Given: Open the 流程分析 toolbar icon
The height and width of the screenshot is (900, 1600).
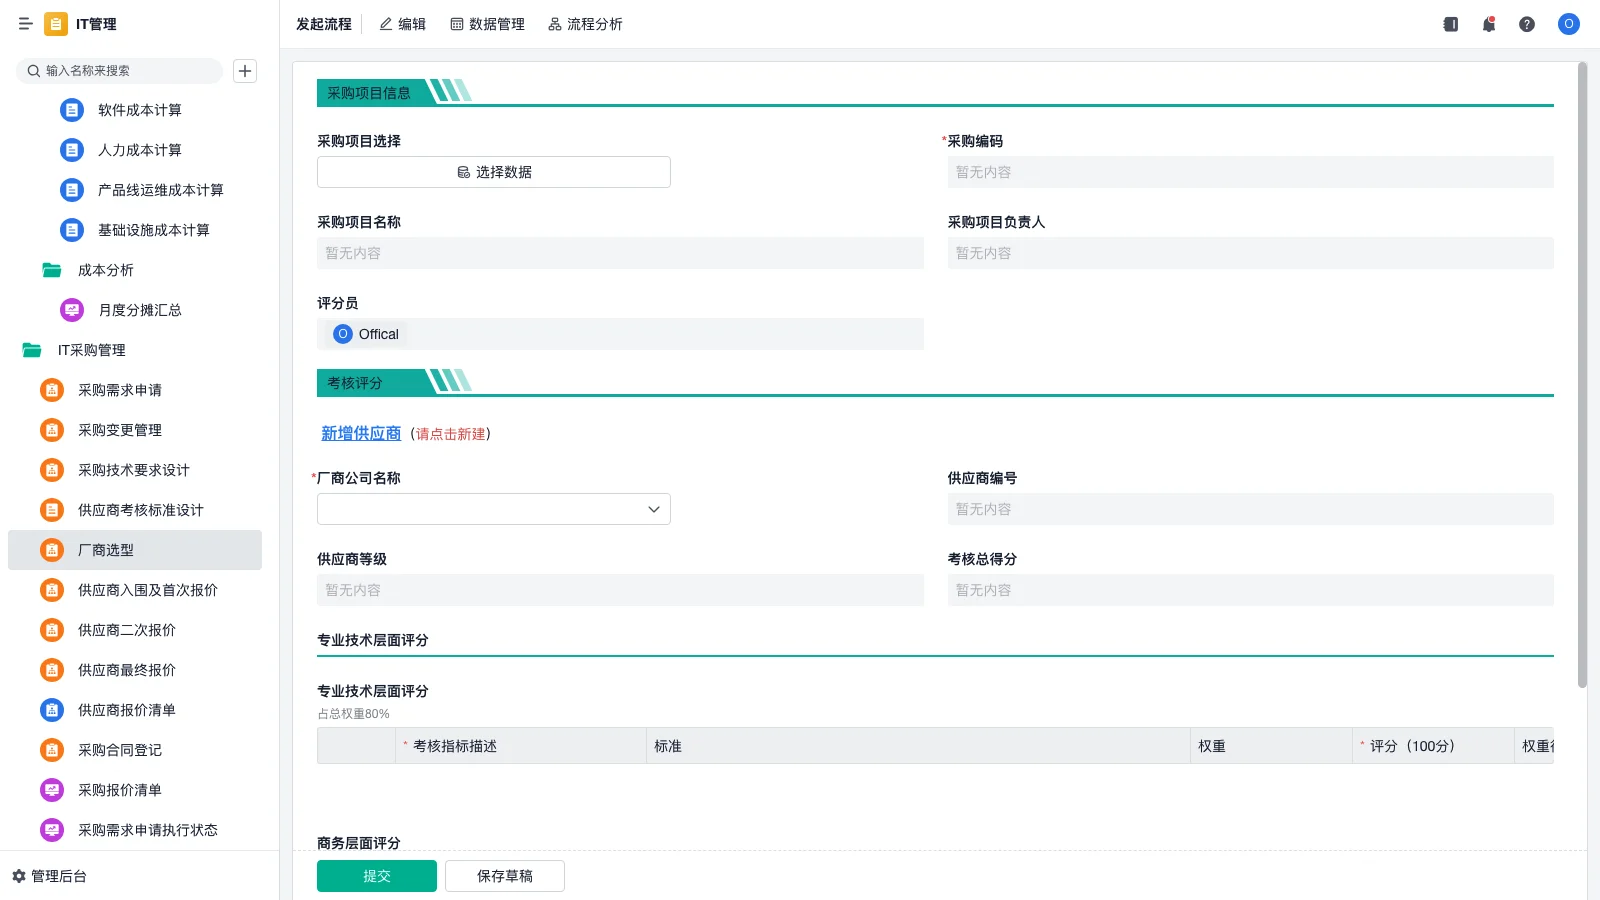Looking at the screenshot, I should pyautogui.click(x=585, y=24).
